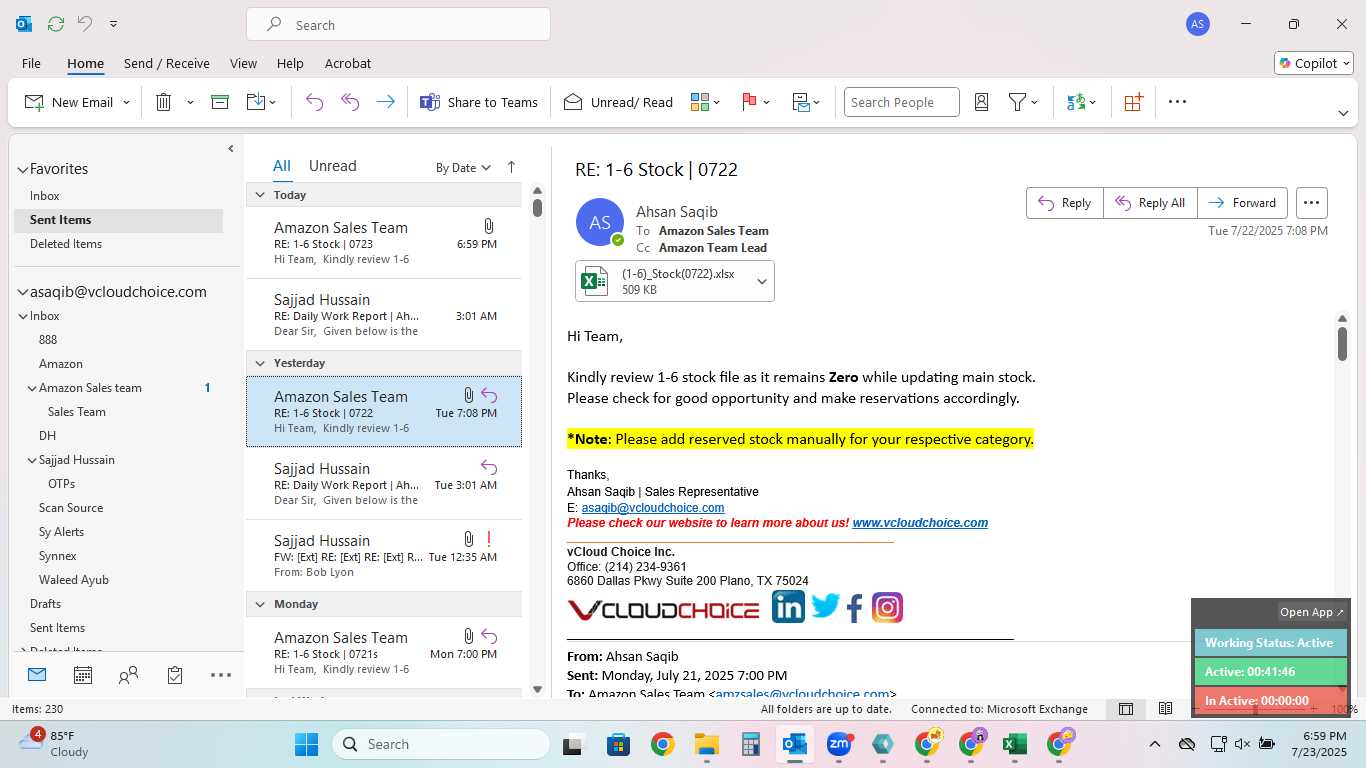1366x768 pixels.
Task: Click the ribbon Reply All arrows icon
Action: (x=349, y=102)
